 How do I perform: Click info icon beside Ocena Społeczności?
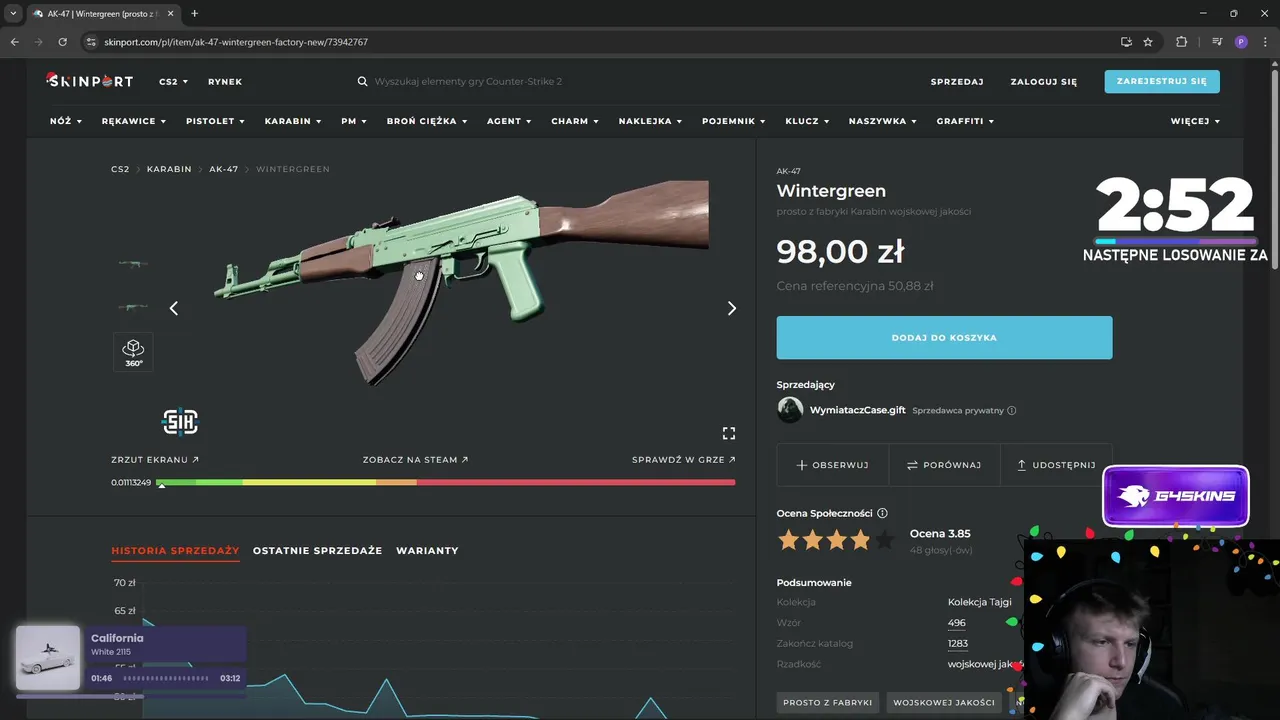click(x=882, y=513)
